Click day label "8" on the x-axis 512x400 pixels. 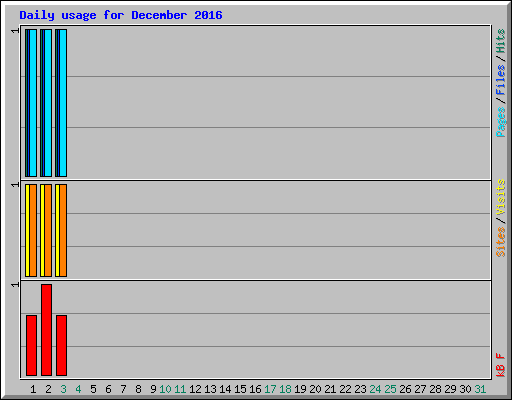coord(138,389)
